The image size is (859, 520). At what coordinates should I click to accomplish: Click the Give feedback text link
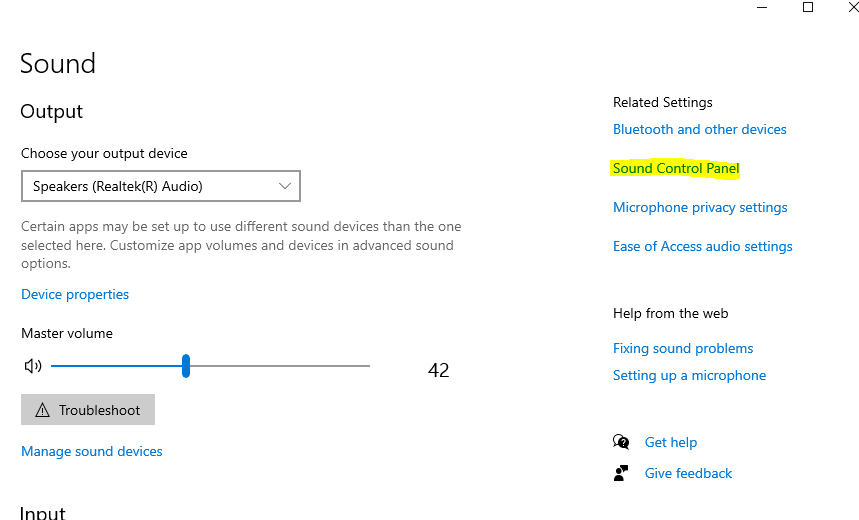[689, 473]
